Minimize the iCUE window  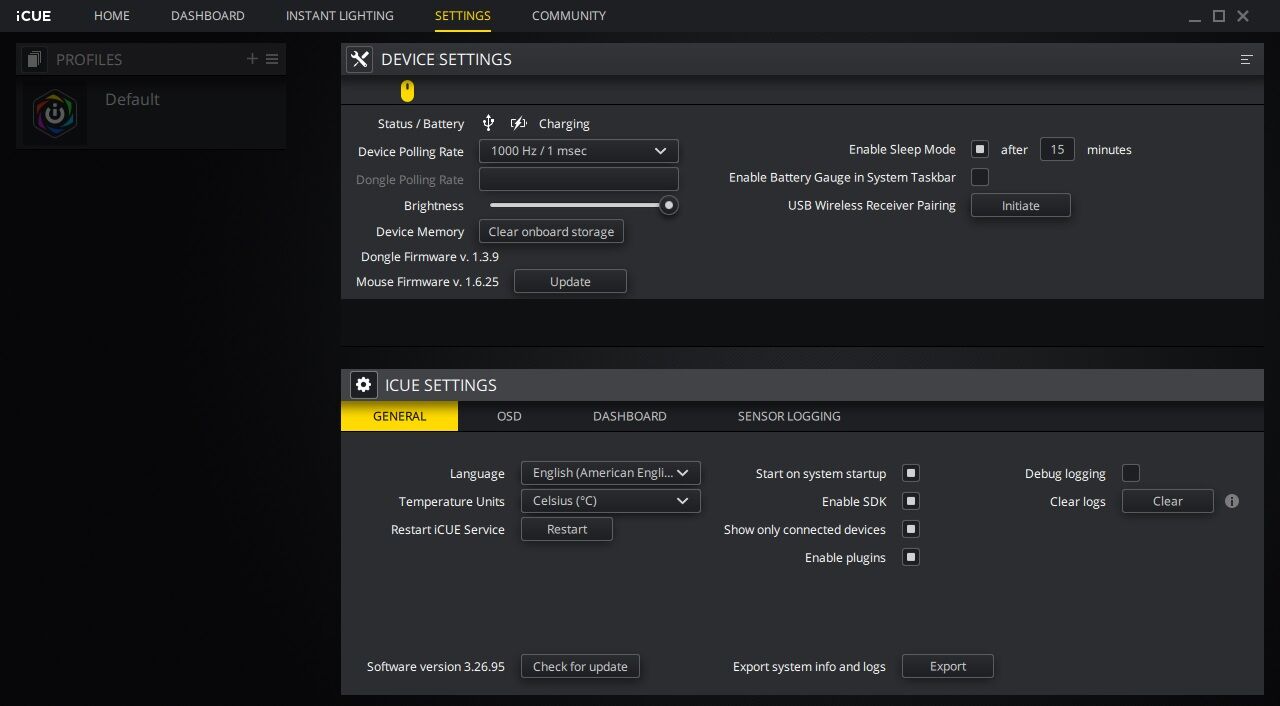1195,18
